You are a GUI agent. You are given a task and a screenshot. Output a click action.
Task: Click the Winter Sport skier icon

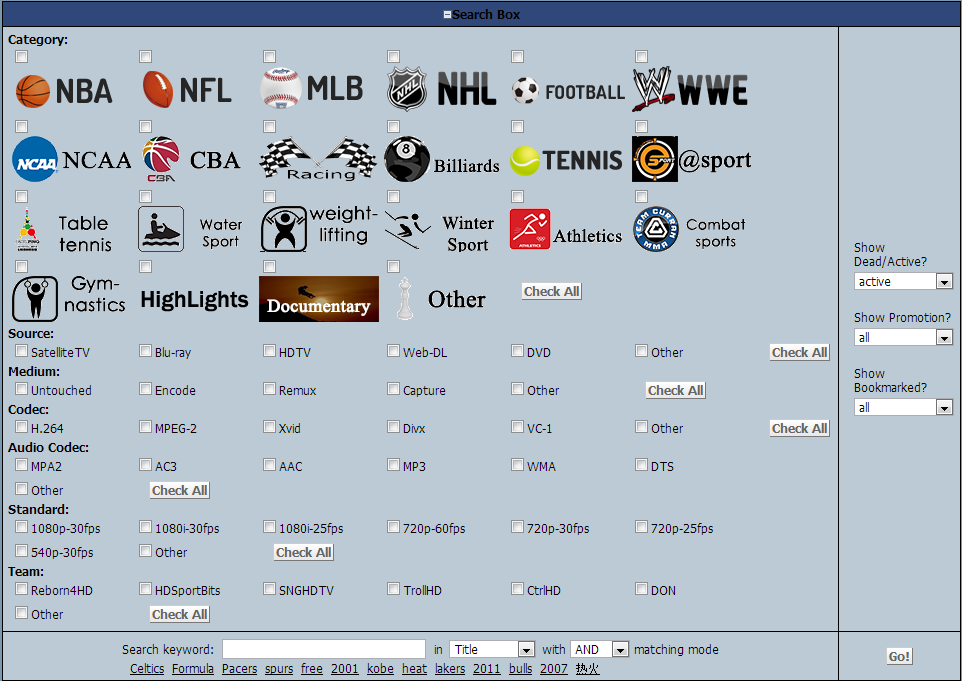(x=440, y=229)
